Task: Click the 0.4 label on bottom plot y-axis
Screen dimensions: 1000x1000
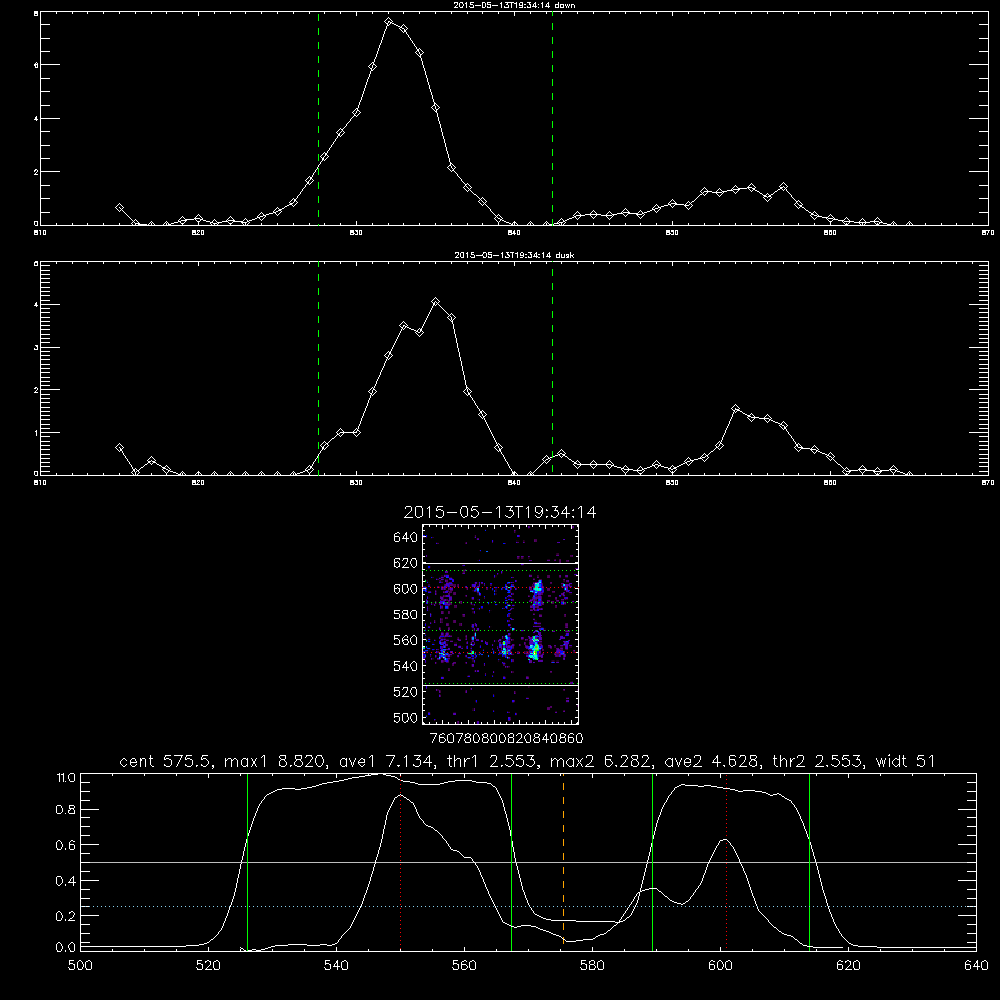Action: (66, 881)
